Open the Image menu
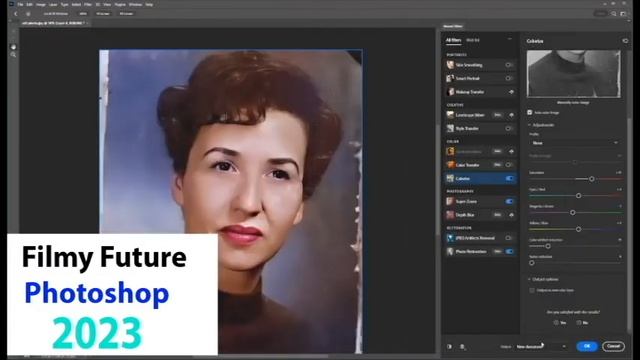Screen dimensions: 640x360 click(x=41, y=4)
